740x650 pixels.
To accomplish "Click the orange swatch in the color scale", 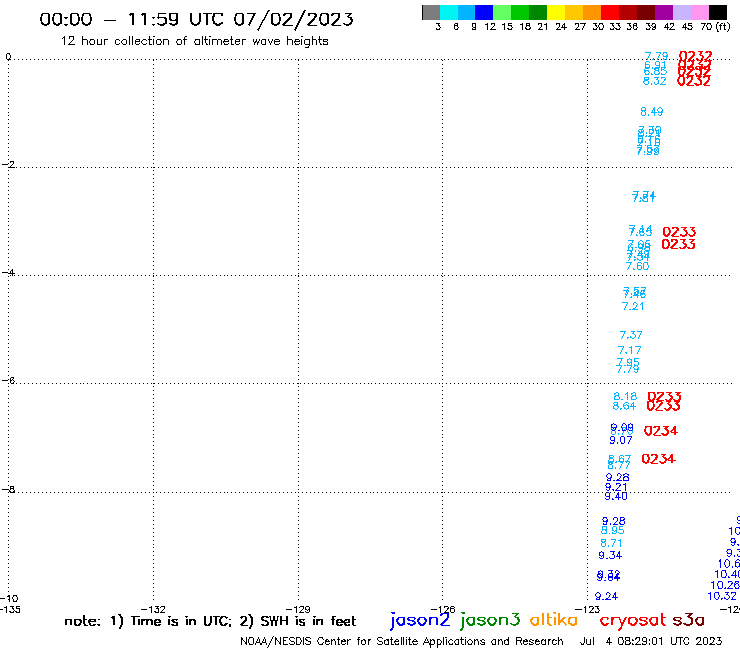I will [x=592, y=12].
